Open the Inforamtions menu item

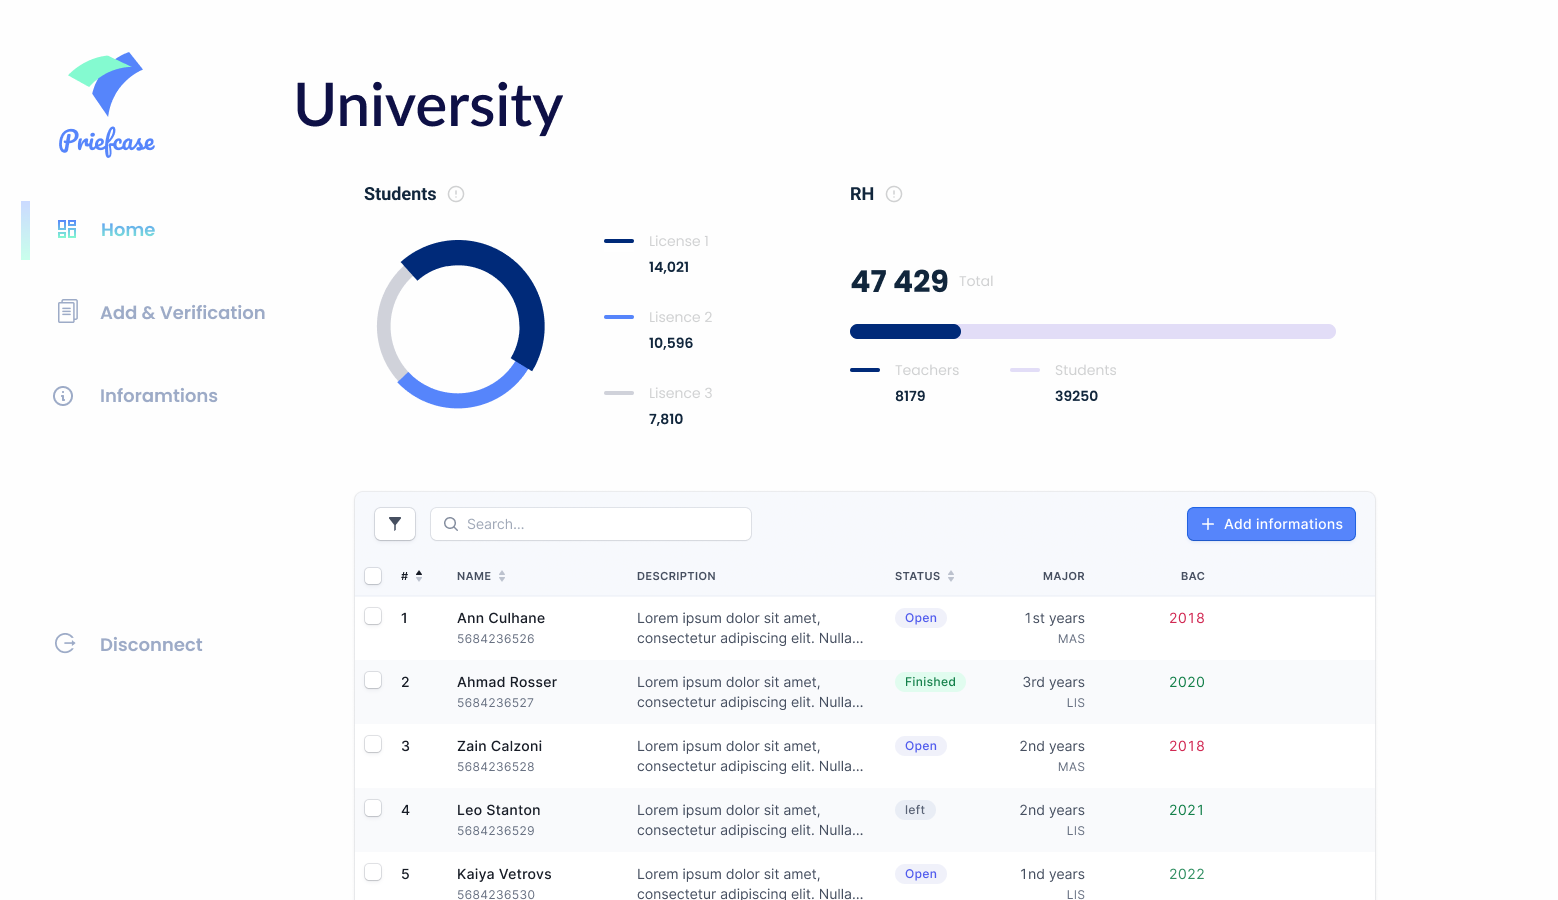[x=159, y=396]
